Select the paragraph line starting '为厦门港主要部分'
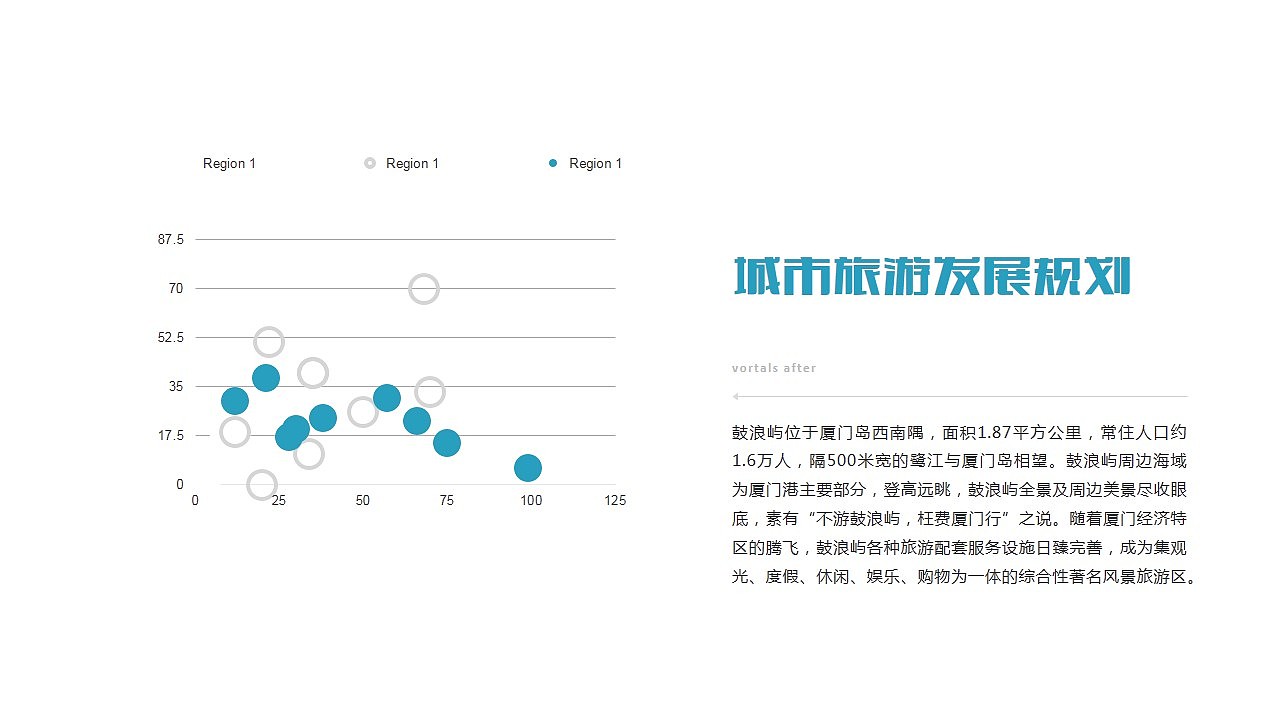Viewport: 1280px width, 720px height. click(x=960, y=491)
